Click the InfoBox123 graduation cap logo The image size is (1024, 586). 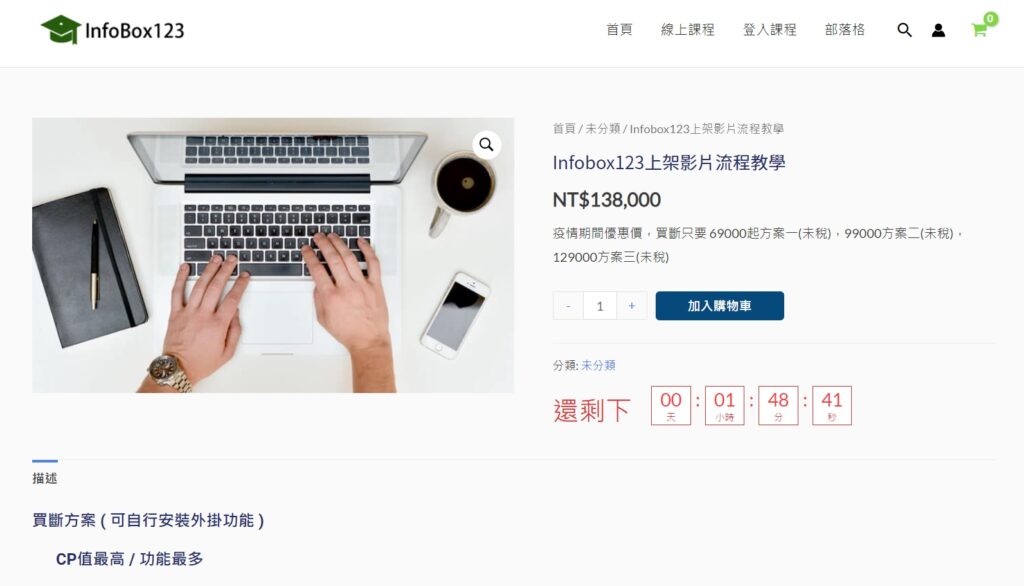(x=61, y=30)
